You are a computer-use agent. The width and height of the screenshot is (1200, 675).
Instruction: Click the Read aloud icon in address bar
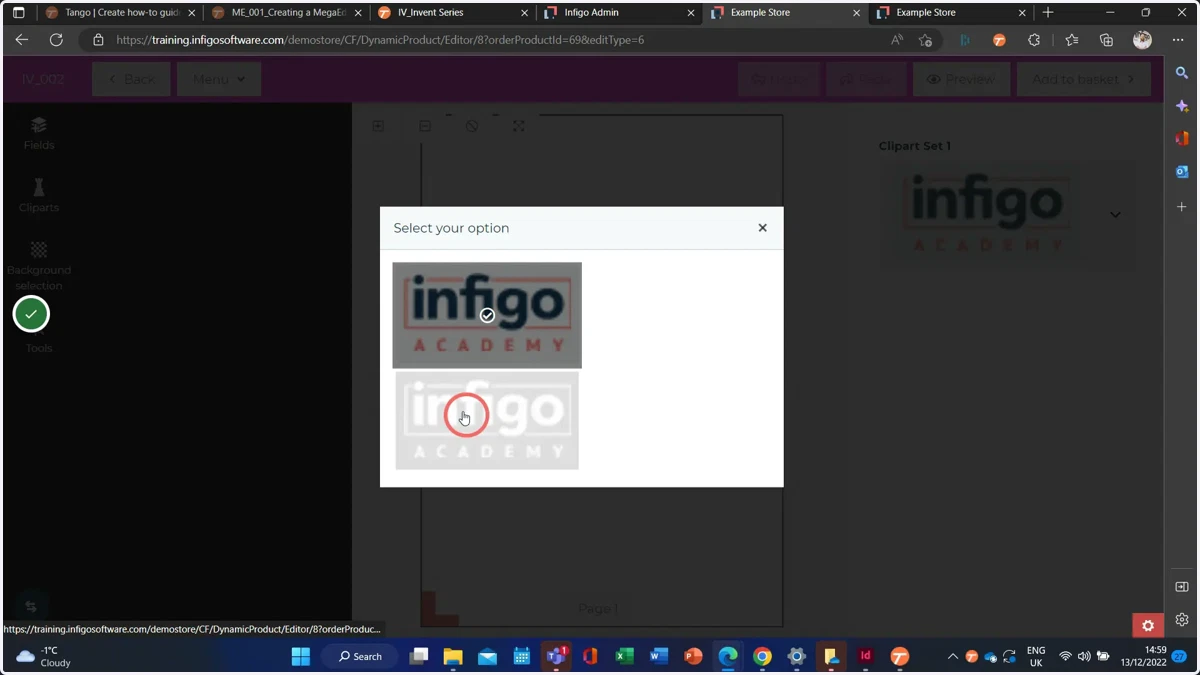[897, 40]
